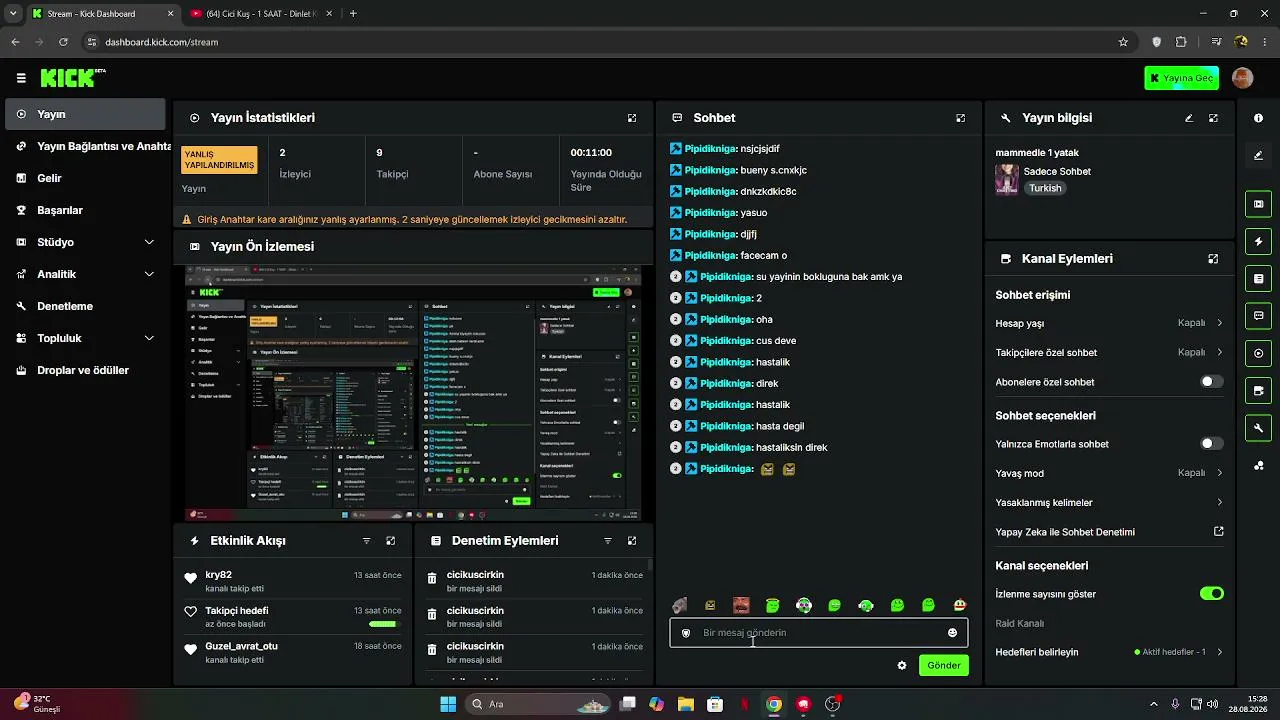Click the info icon in the right rail
The width and height of the screenshot is (1280, 720).
pyautogui.click(x=1258, y=118)
